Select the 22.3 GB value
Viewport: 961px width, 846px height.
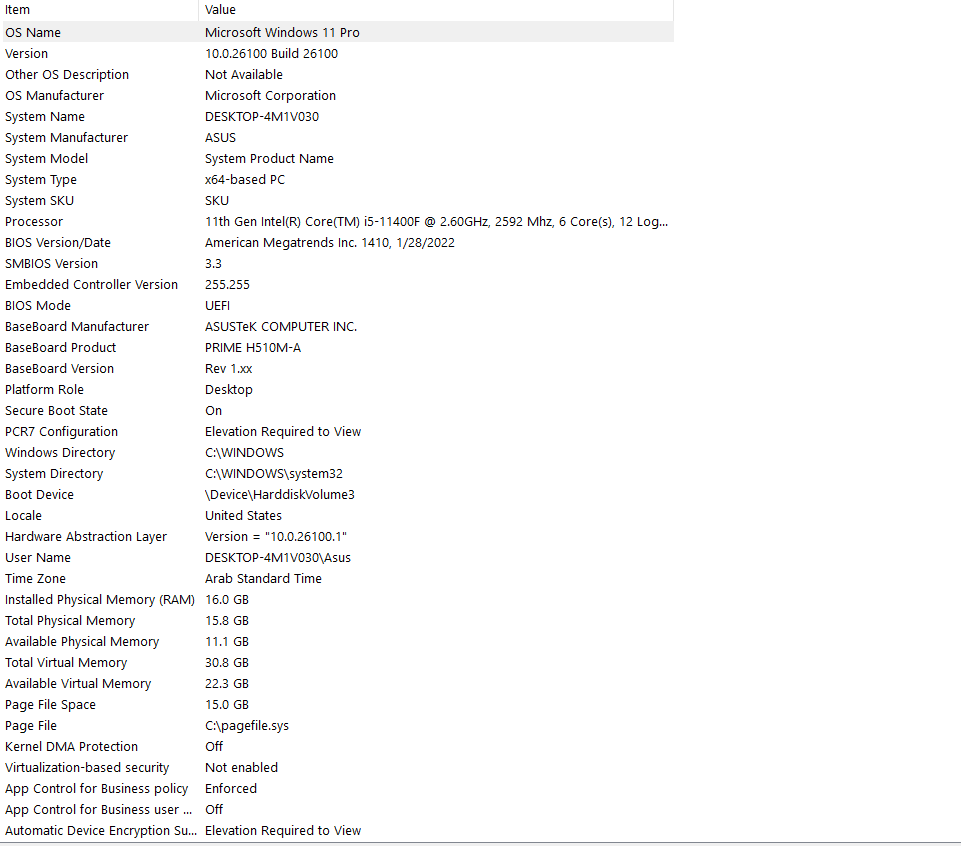click(227, 684)
